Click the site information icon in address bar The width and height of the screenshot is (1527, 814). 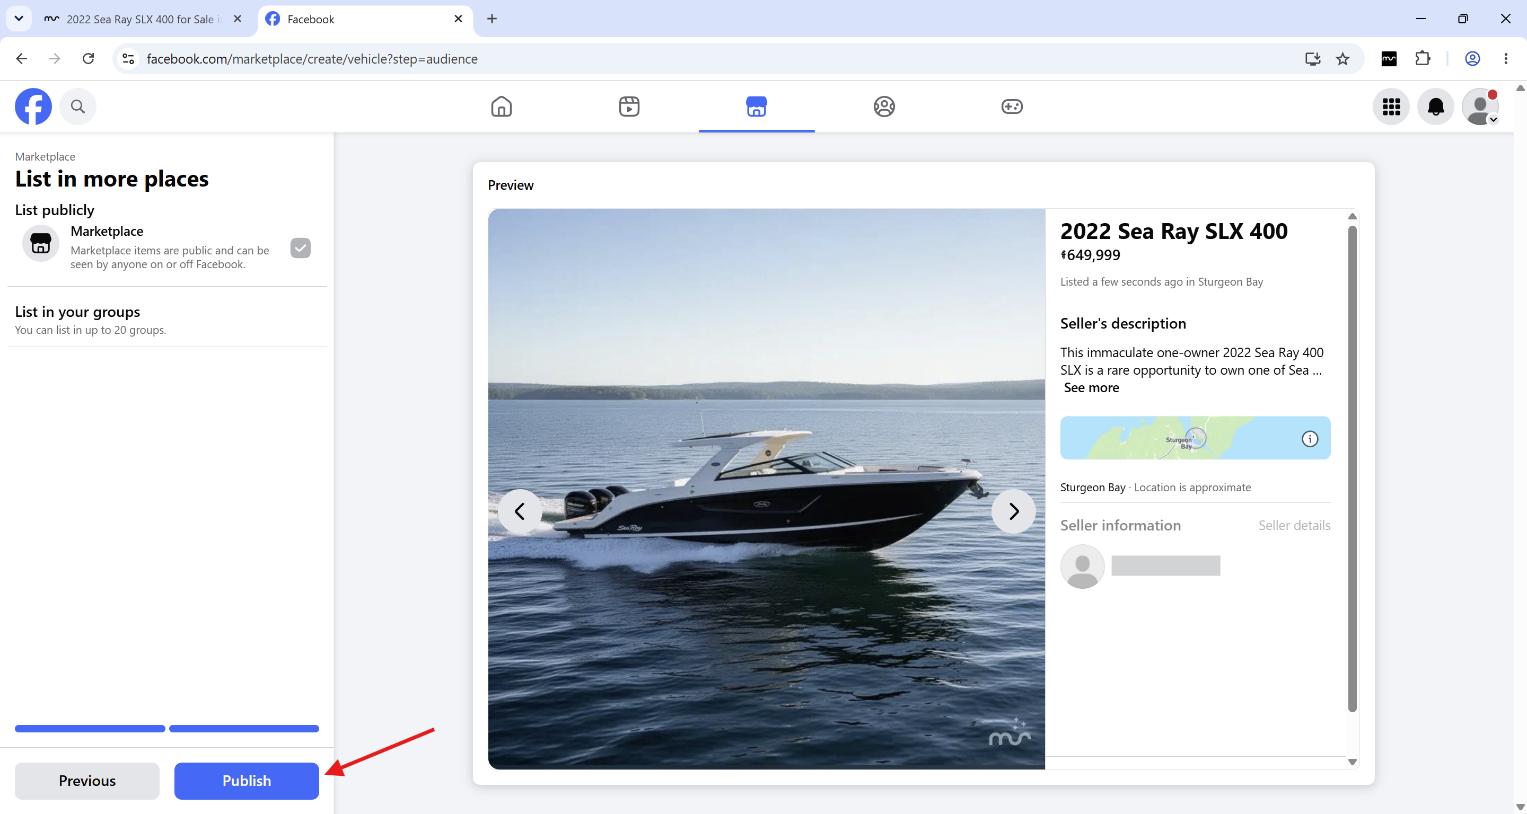128,59
